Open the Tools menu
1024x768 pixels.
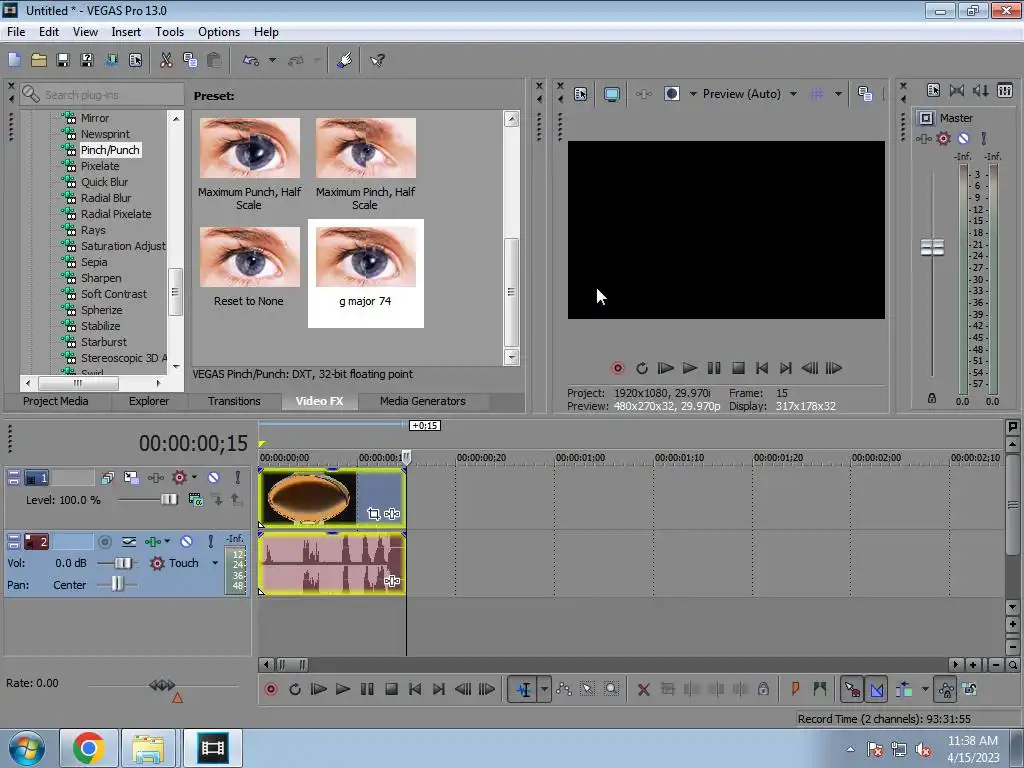169,31
